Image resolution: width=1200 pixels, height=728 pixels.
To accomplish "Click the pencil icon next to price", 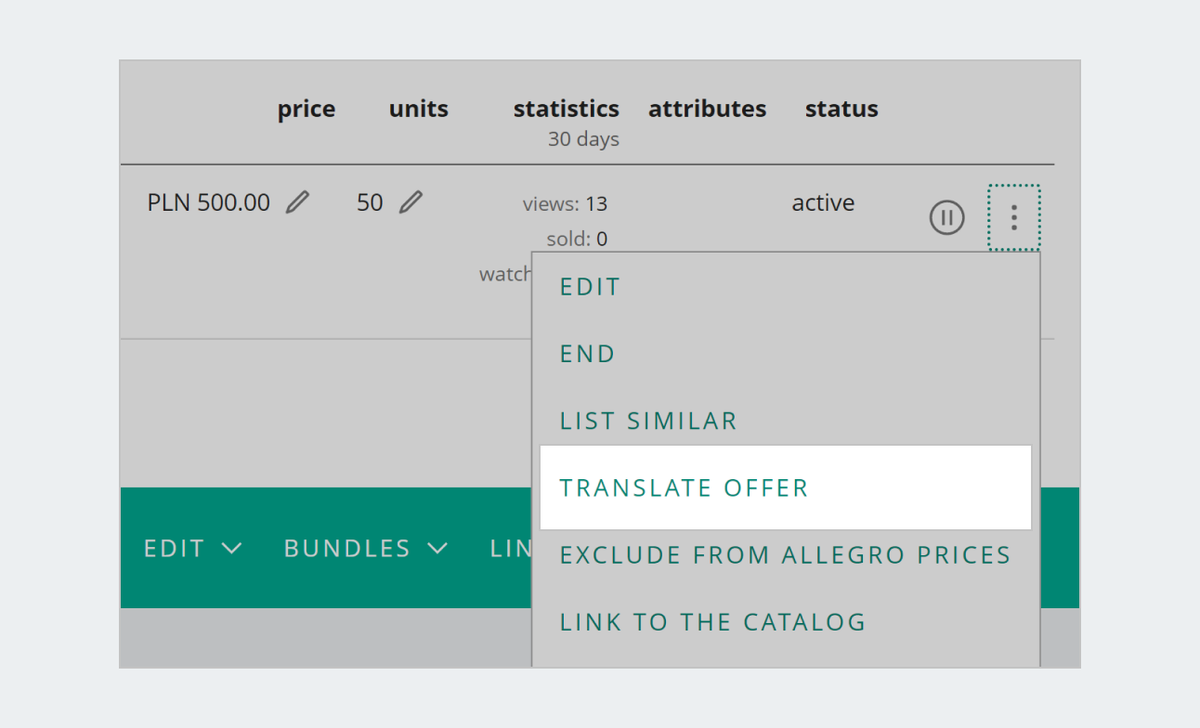I will (297, 203).
